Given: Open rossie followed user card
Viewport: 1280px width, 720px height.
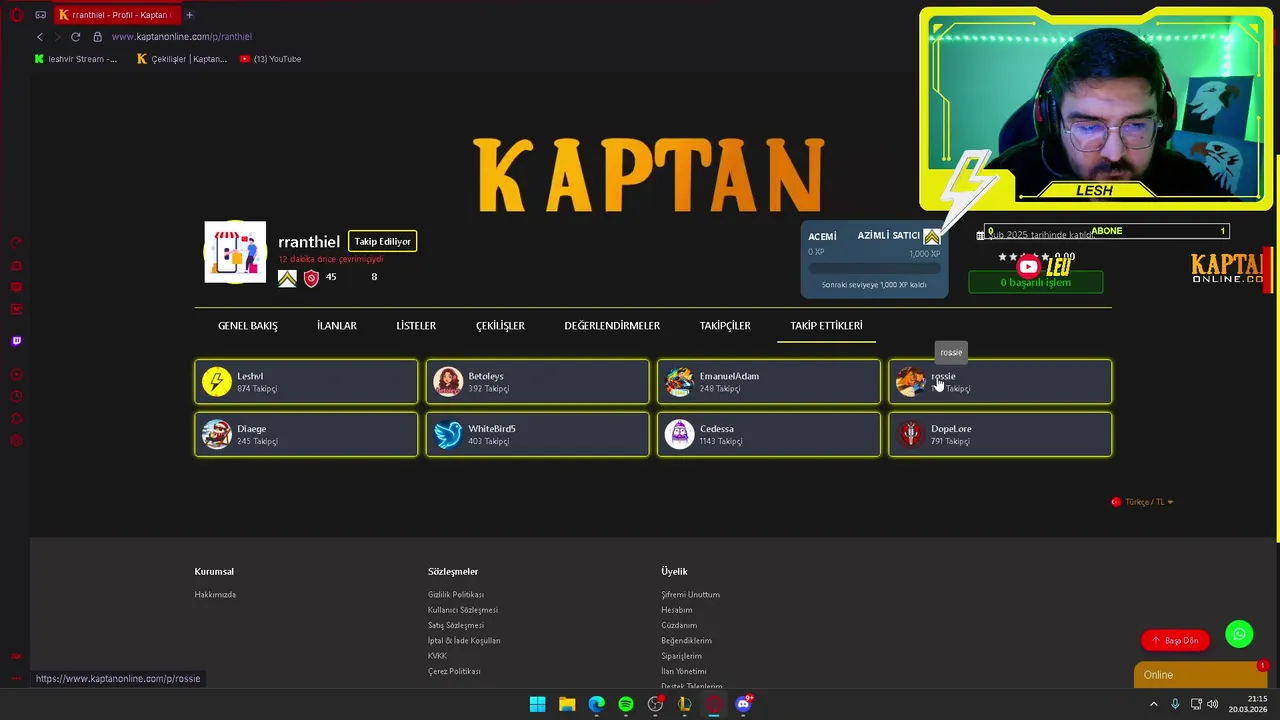Looking at the screenshot, I should pos(1000,381).
